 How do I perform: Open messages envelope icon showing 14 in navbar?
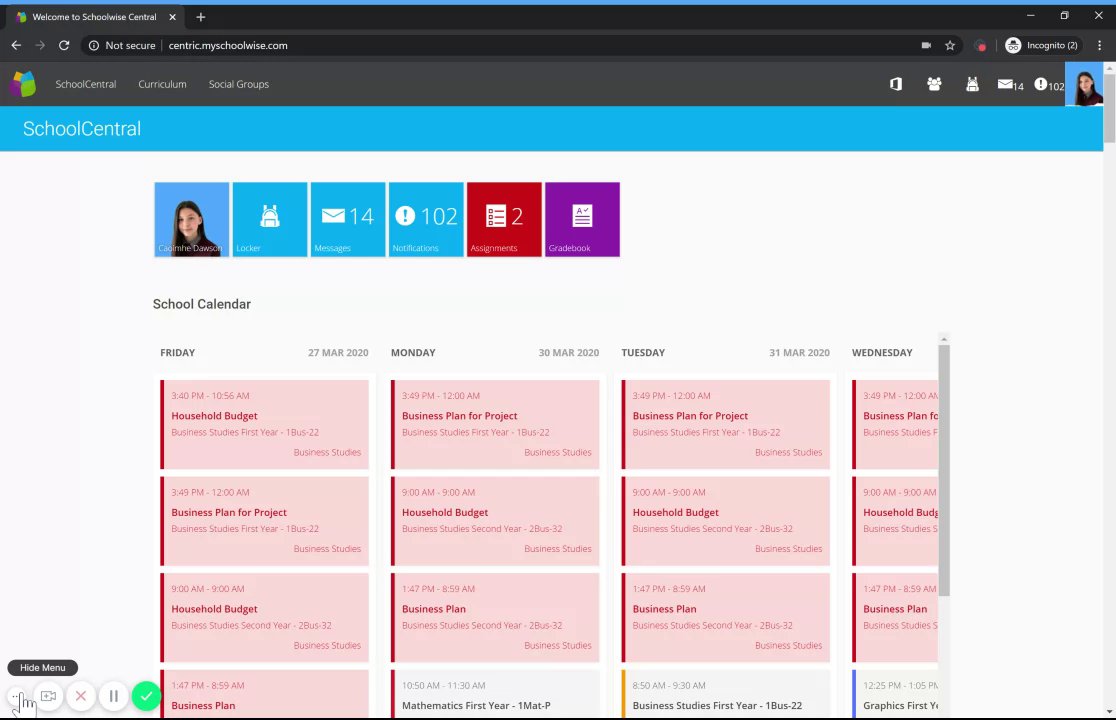pyautogui.click(x=1010, y=85)
